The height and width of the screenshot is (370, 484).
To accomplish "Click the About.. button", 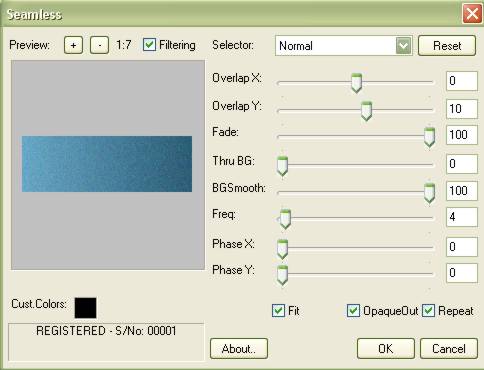I will 239,349.
